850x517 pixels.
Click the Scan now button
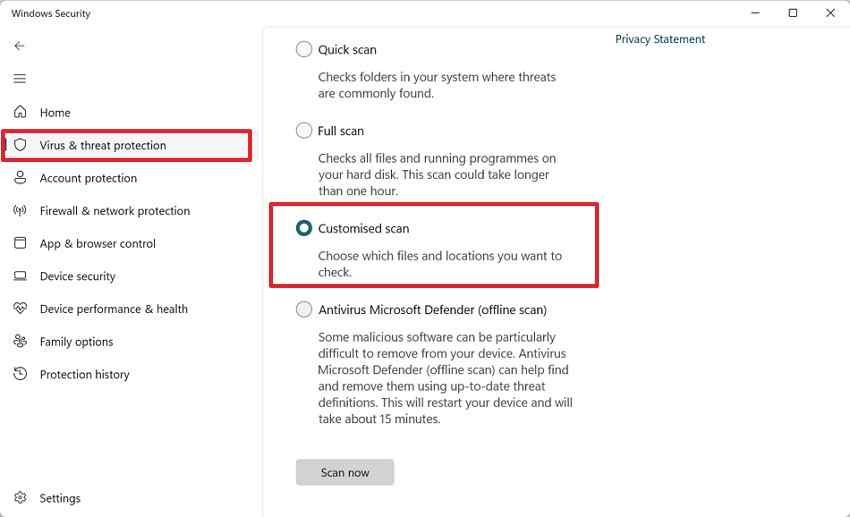[345, 472]
